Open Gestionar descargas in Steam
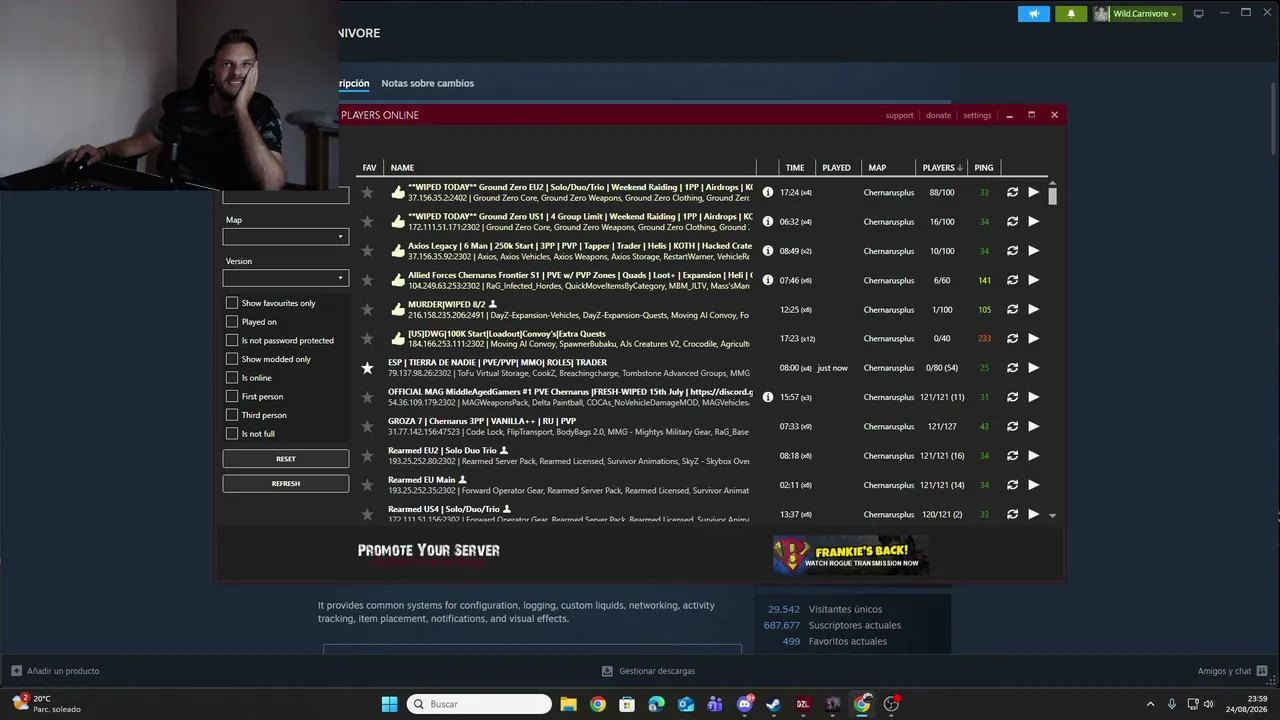The image size is (1280, 720). (648, 671)
